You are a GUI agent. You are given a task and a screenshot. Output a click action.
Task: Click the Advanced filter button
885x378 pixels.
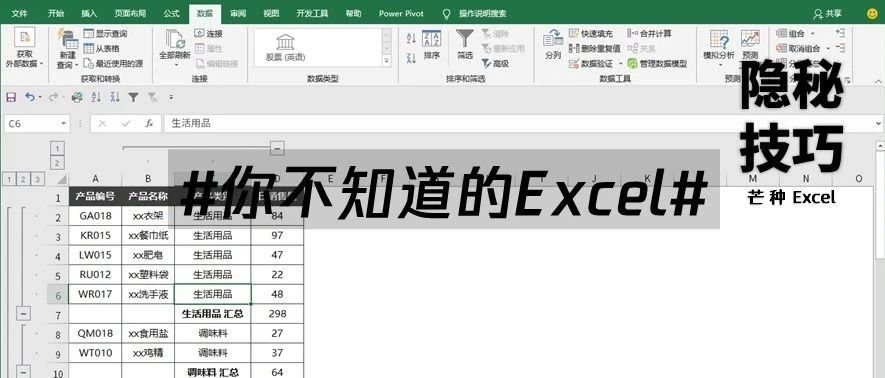(496, 64)
